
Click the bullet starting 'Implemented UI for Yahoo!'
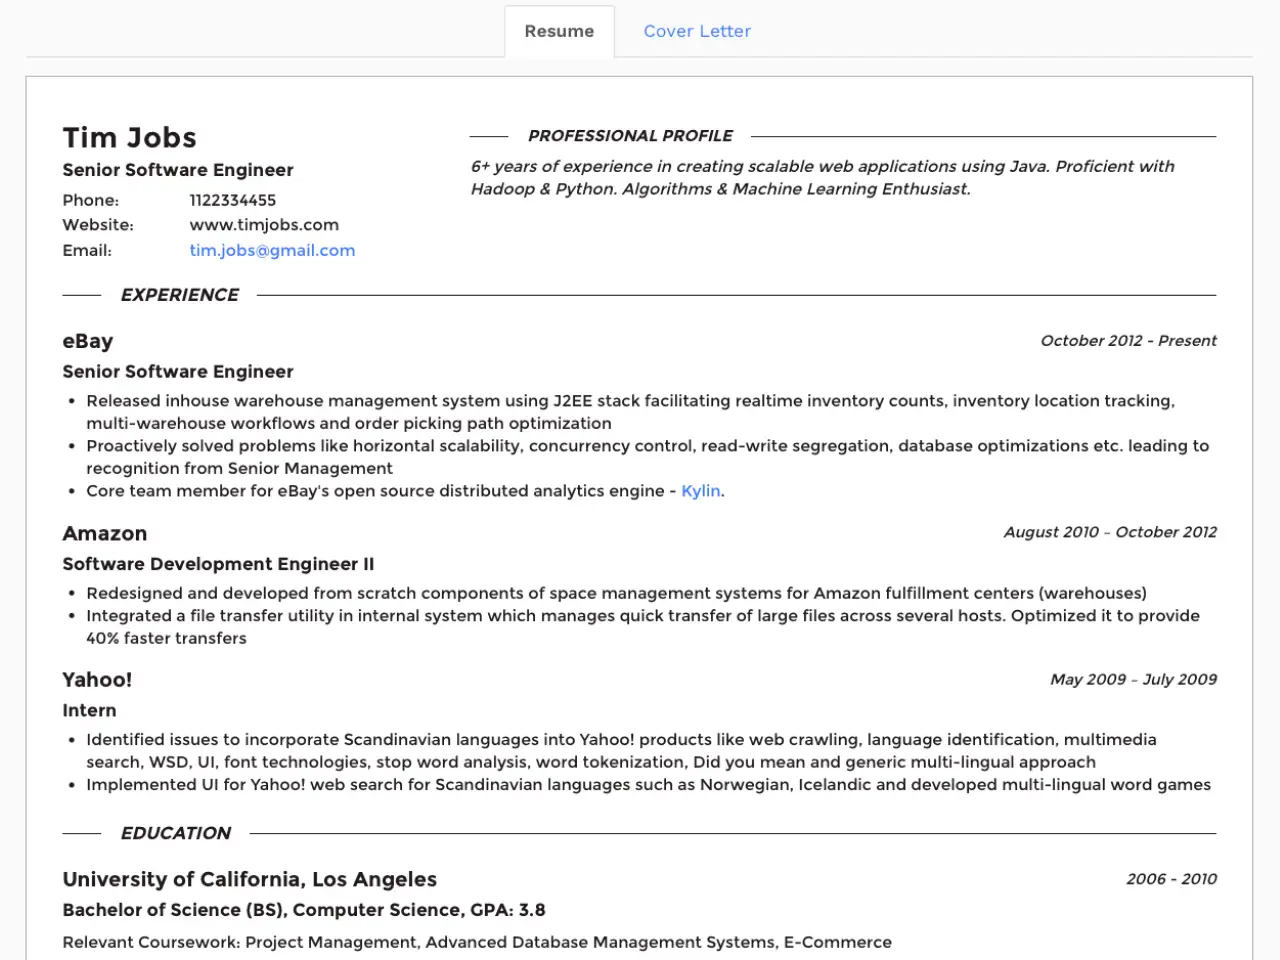648,785
